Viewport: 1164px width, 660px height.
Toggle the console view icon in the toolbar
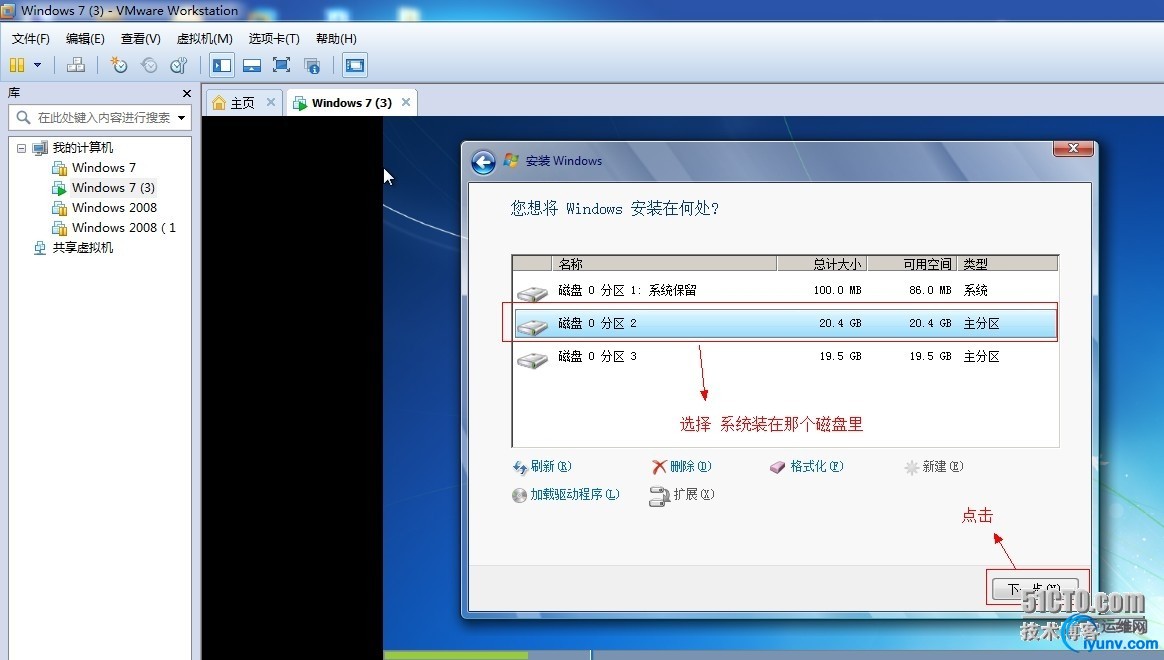(x=355, y=65)
